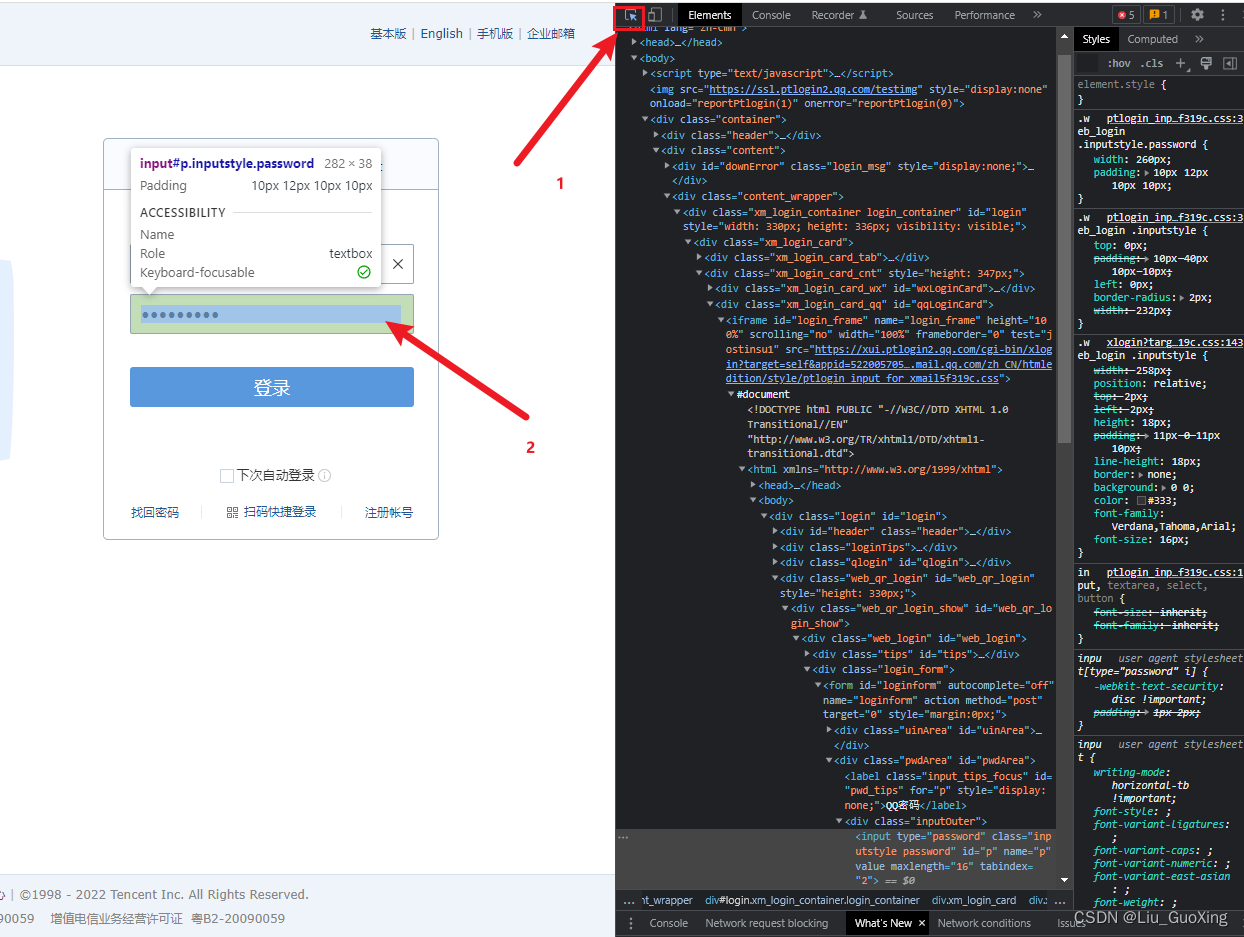
Task: Click the #333 color swatch
Action: coord(1142,500)
